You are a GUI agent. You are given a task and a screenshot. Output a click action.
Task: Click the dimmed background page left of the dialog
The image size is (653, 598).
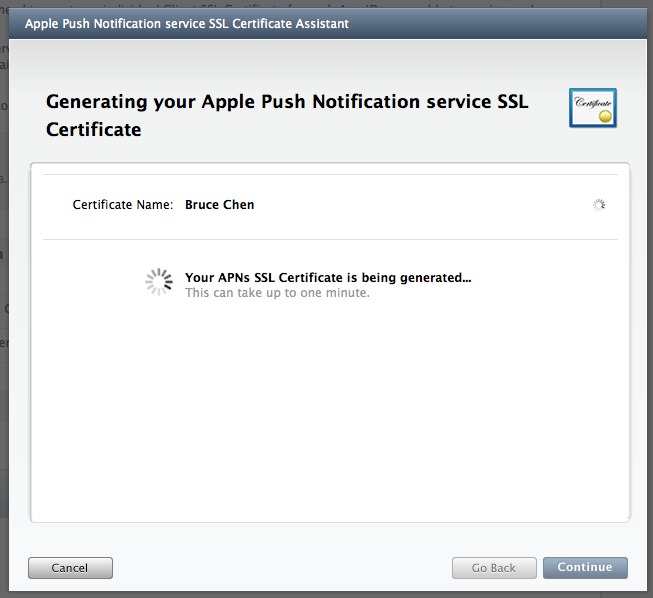coord(4,300)
